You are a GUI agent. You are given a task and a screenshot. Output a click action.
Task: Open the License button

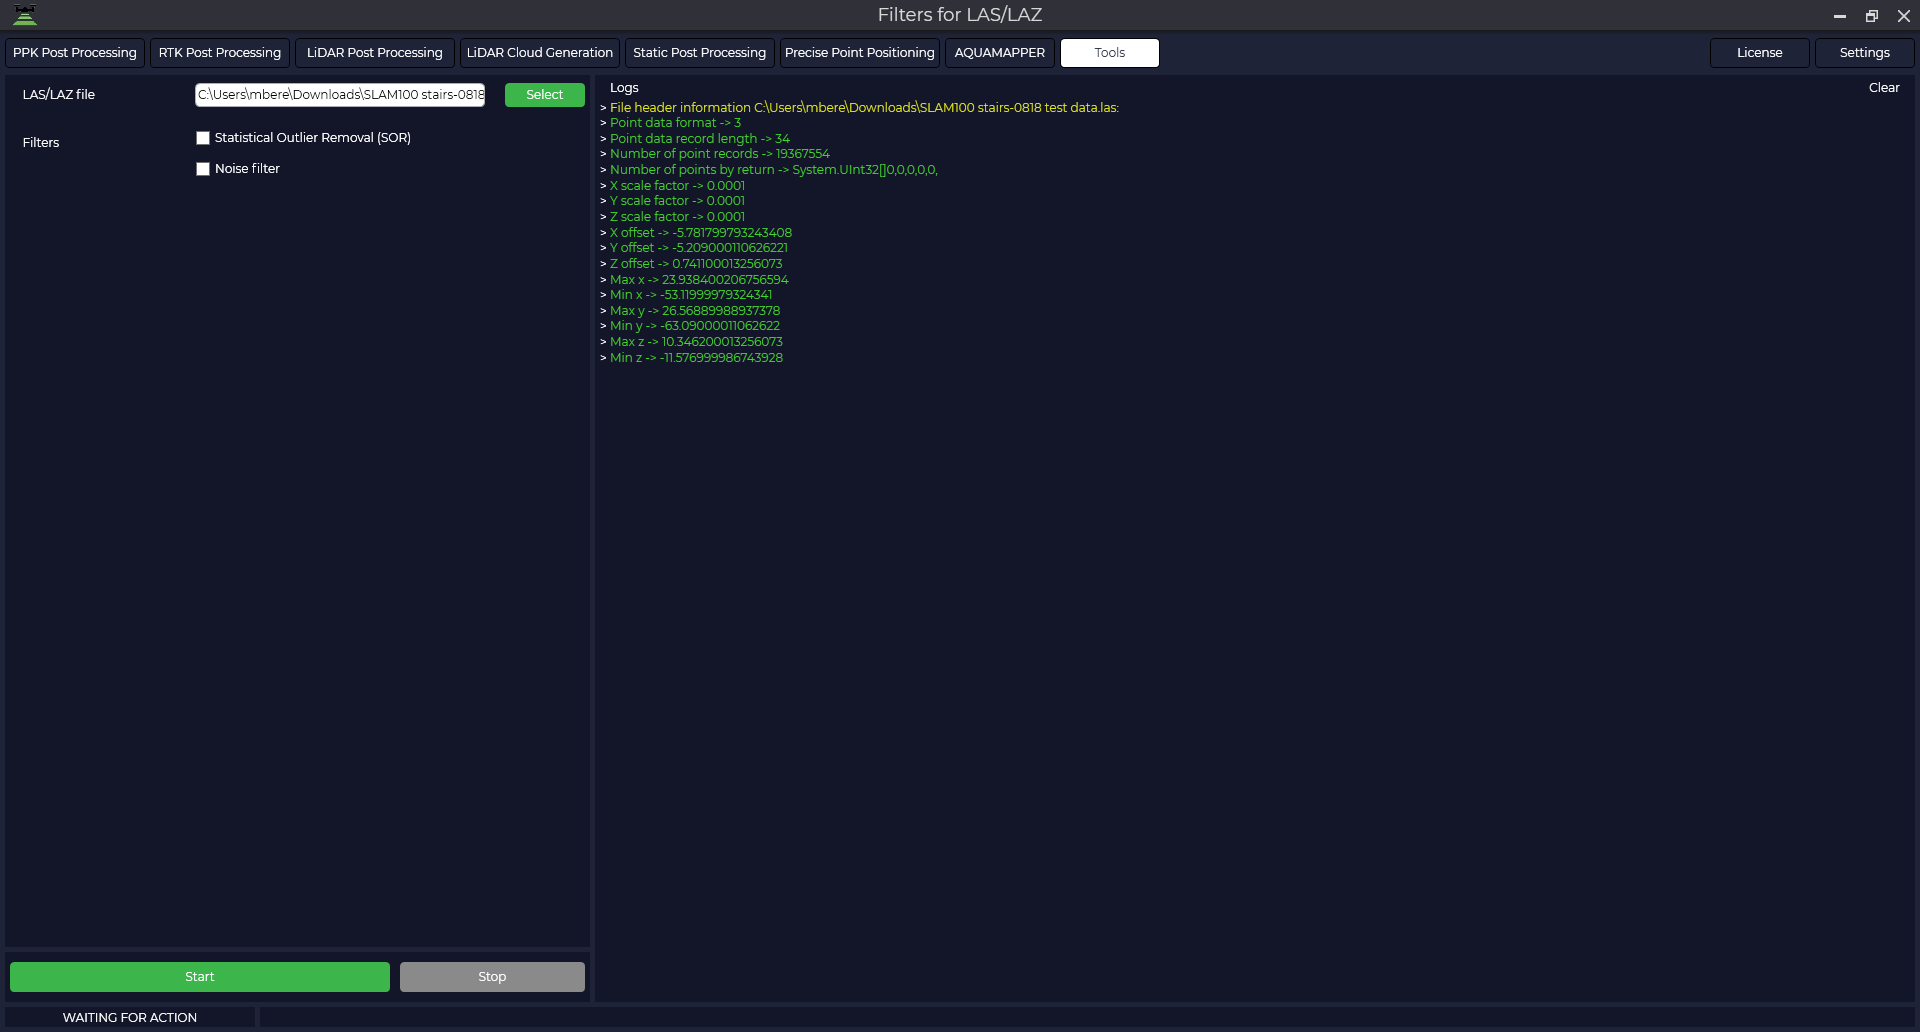(1760, 53)
